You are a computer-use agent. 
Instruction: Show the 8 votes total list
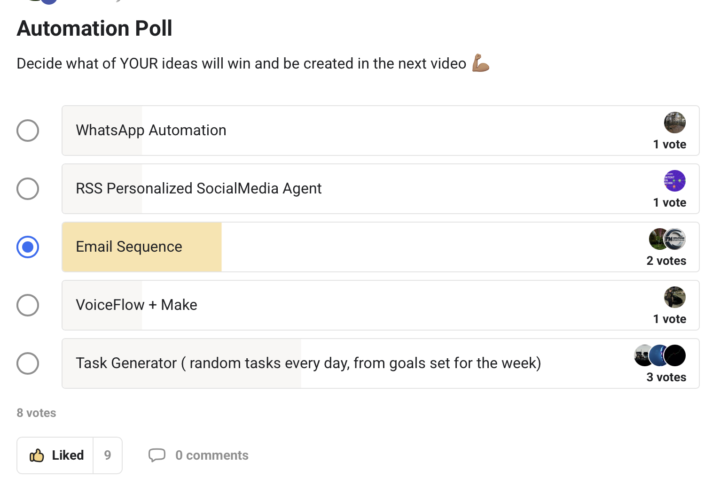[36, 412]
